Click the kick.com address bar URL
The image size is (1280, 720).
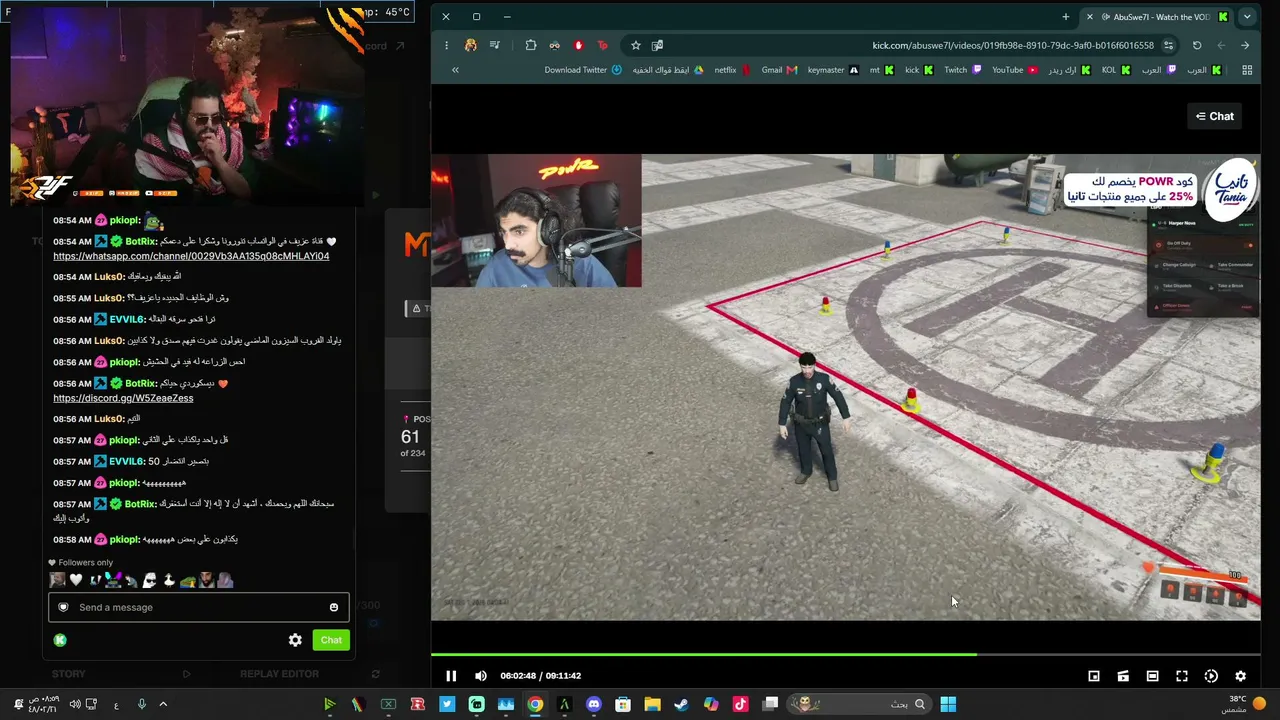tap(1013, 45)
